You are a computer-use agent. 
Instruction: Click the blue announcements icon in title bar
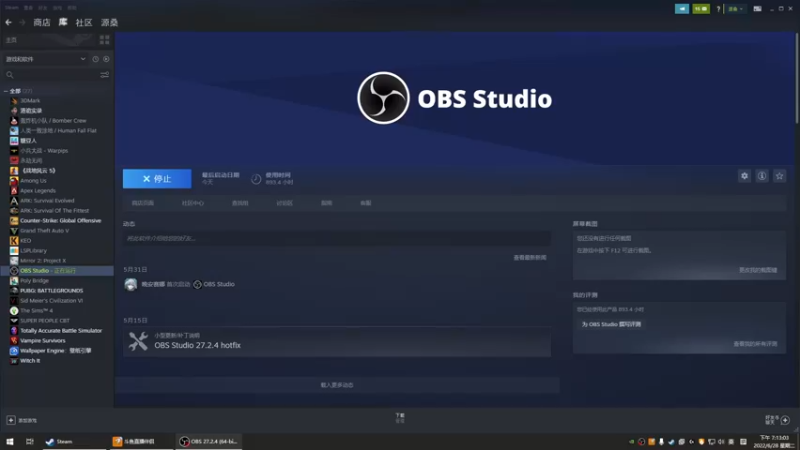[x=682, y=9]
